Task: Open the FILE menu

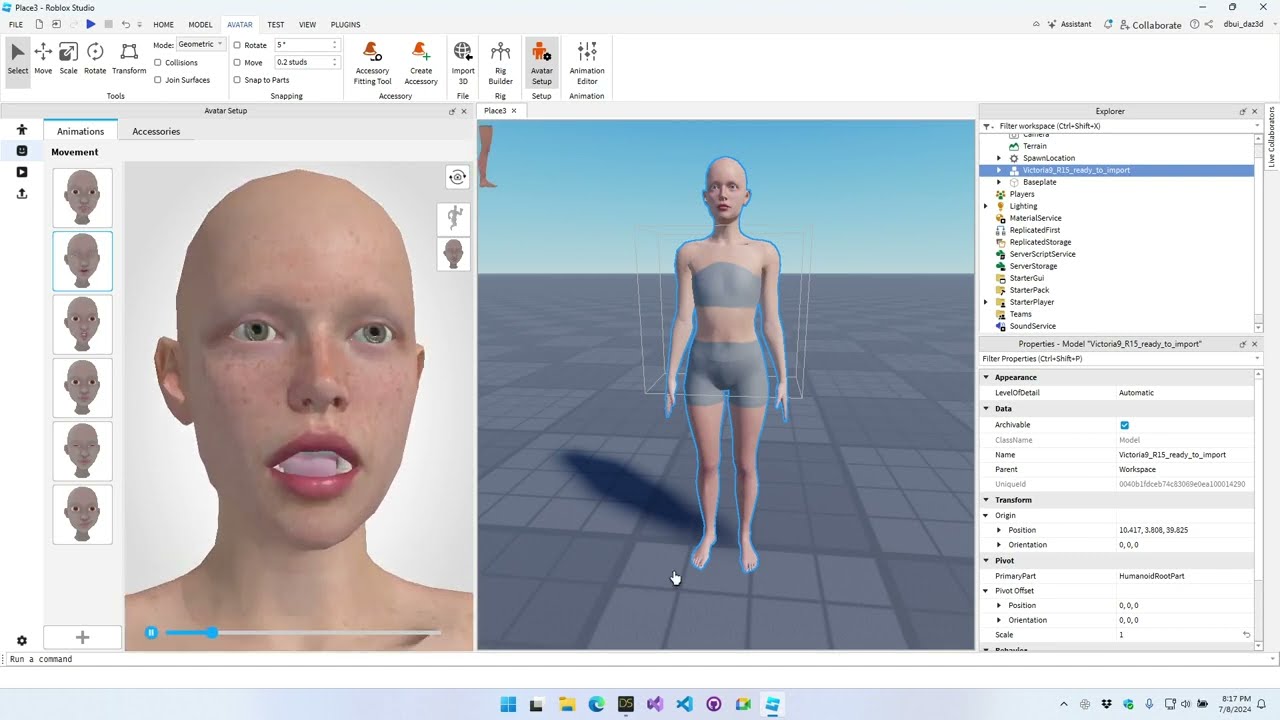Action: [x=16, y=24]
